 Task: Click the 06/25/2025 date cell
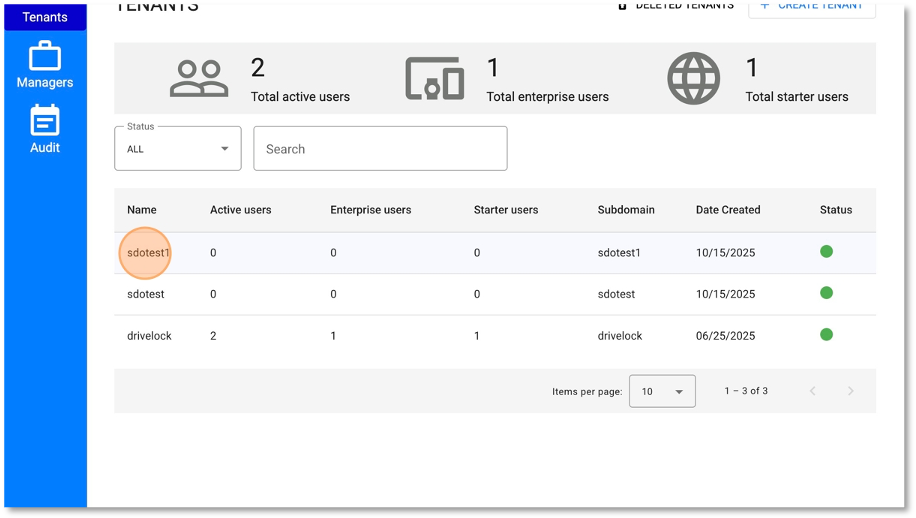click(726, 336)
